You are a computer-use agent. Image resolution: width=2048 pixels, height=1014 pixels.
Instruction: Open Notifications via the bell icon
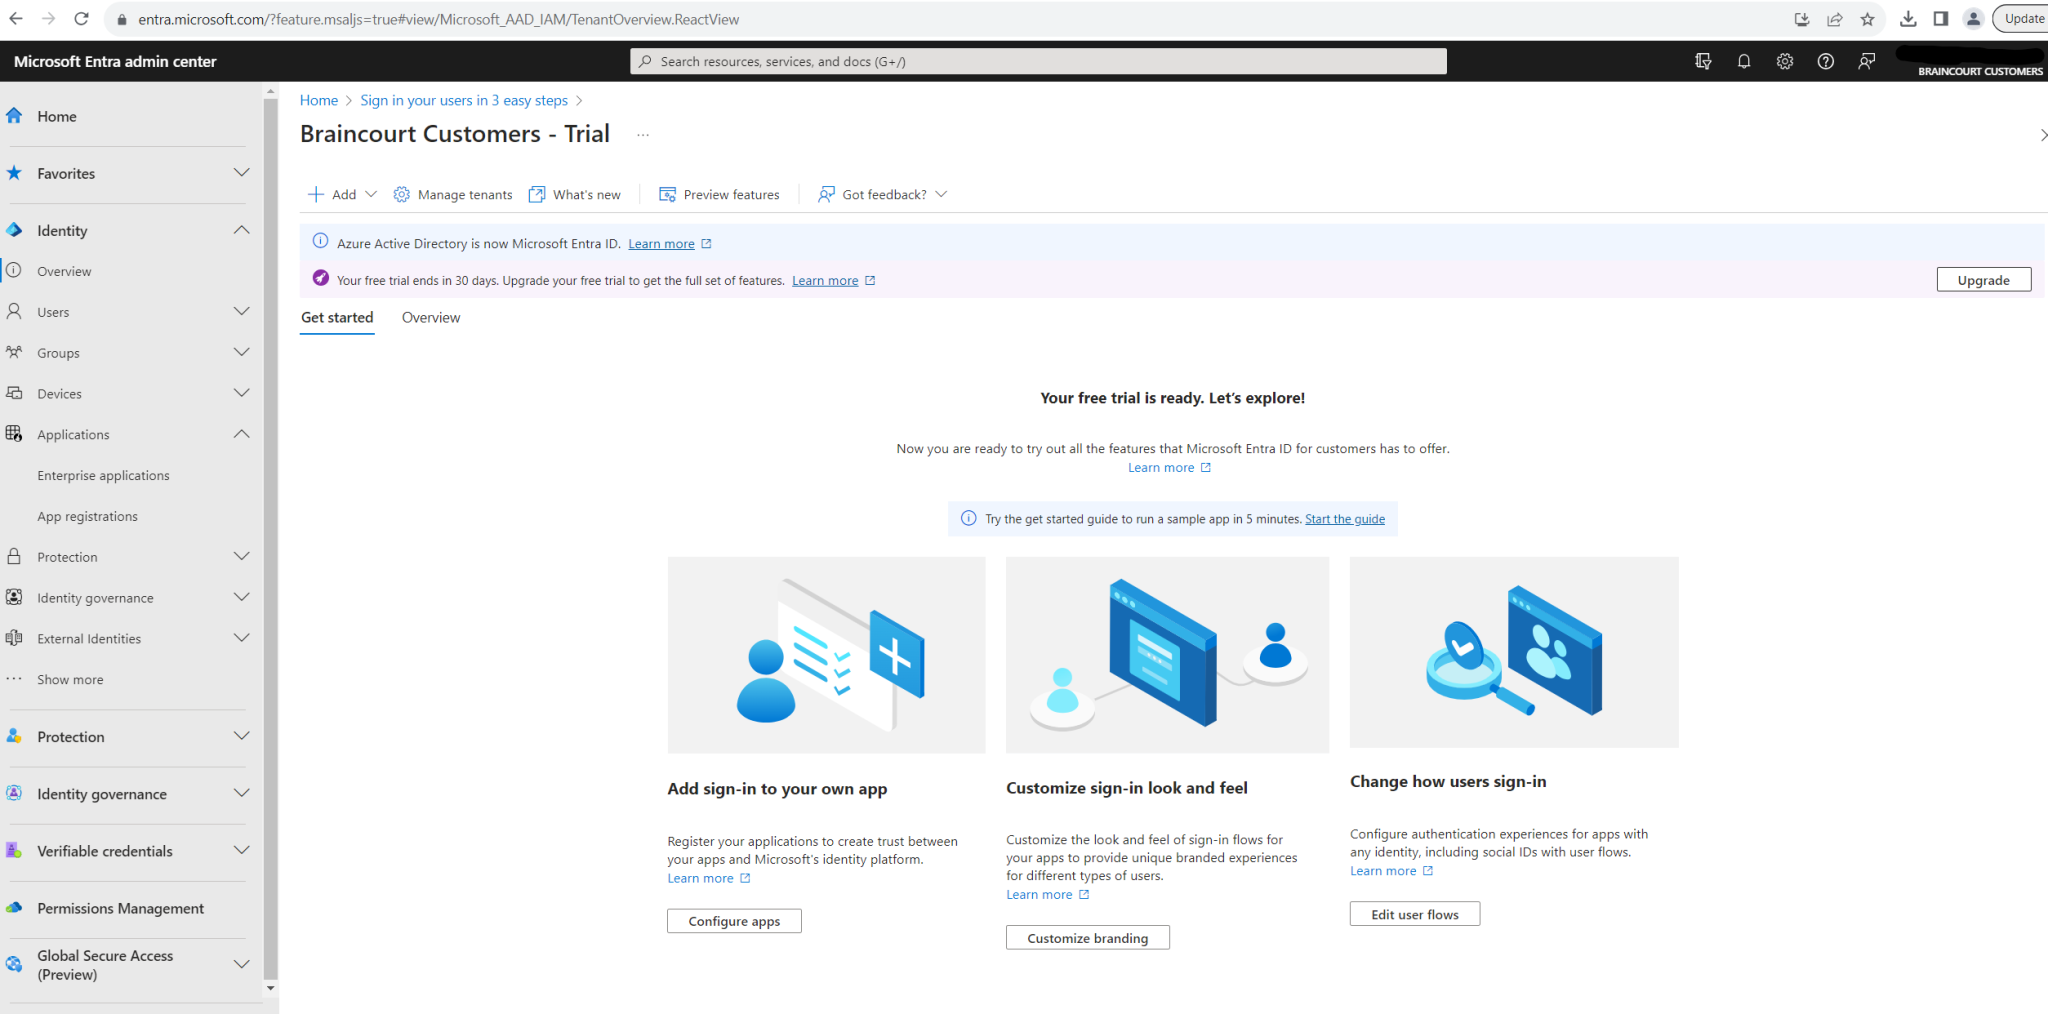coord(1745,61)
